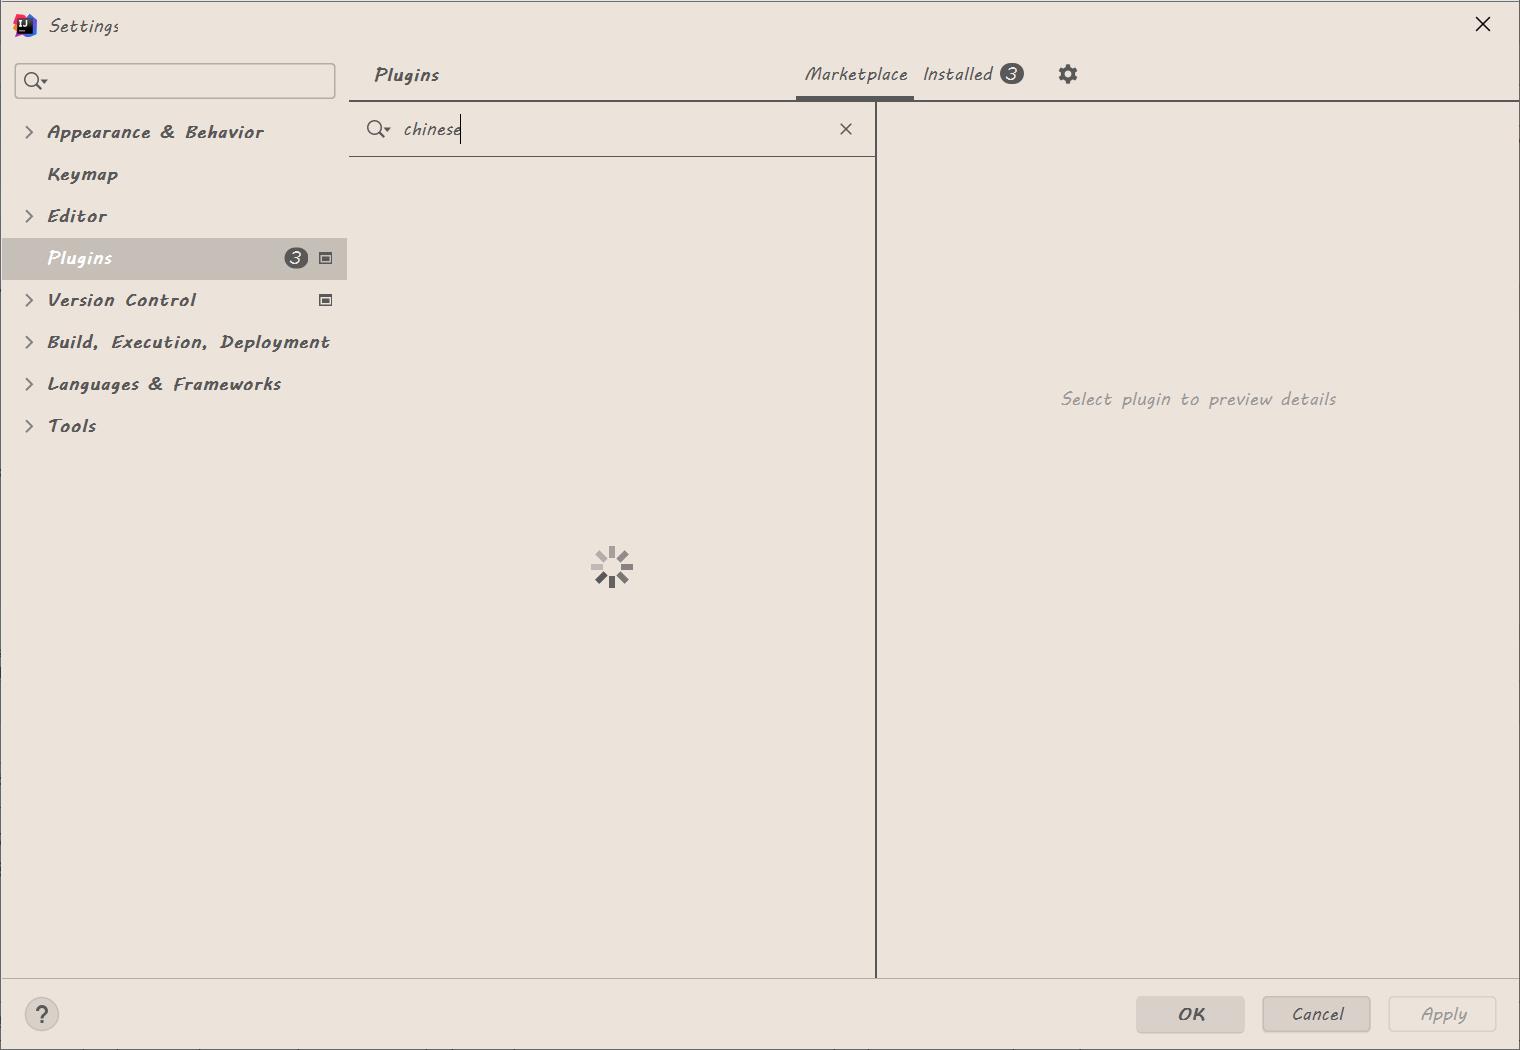
Task: Click the Plugins heading label
Action: click(407, 75)
